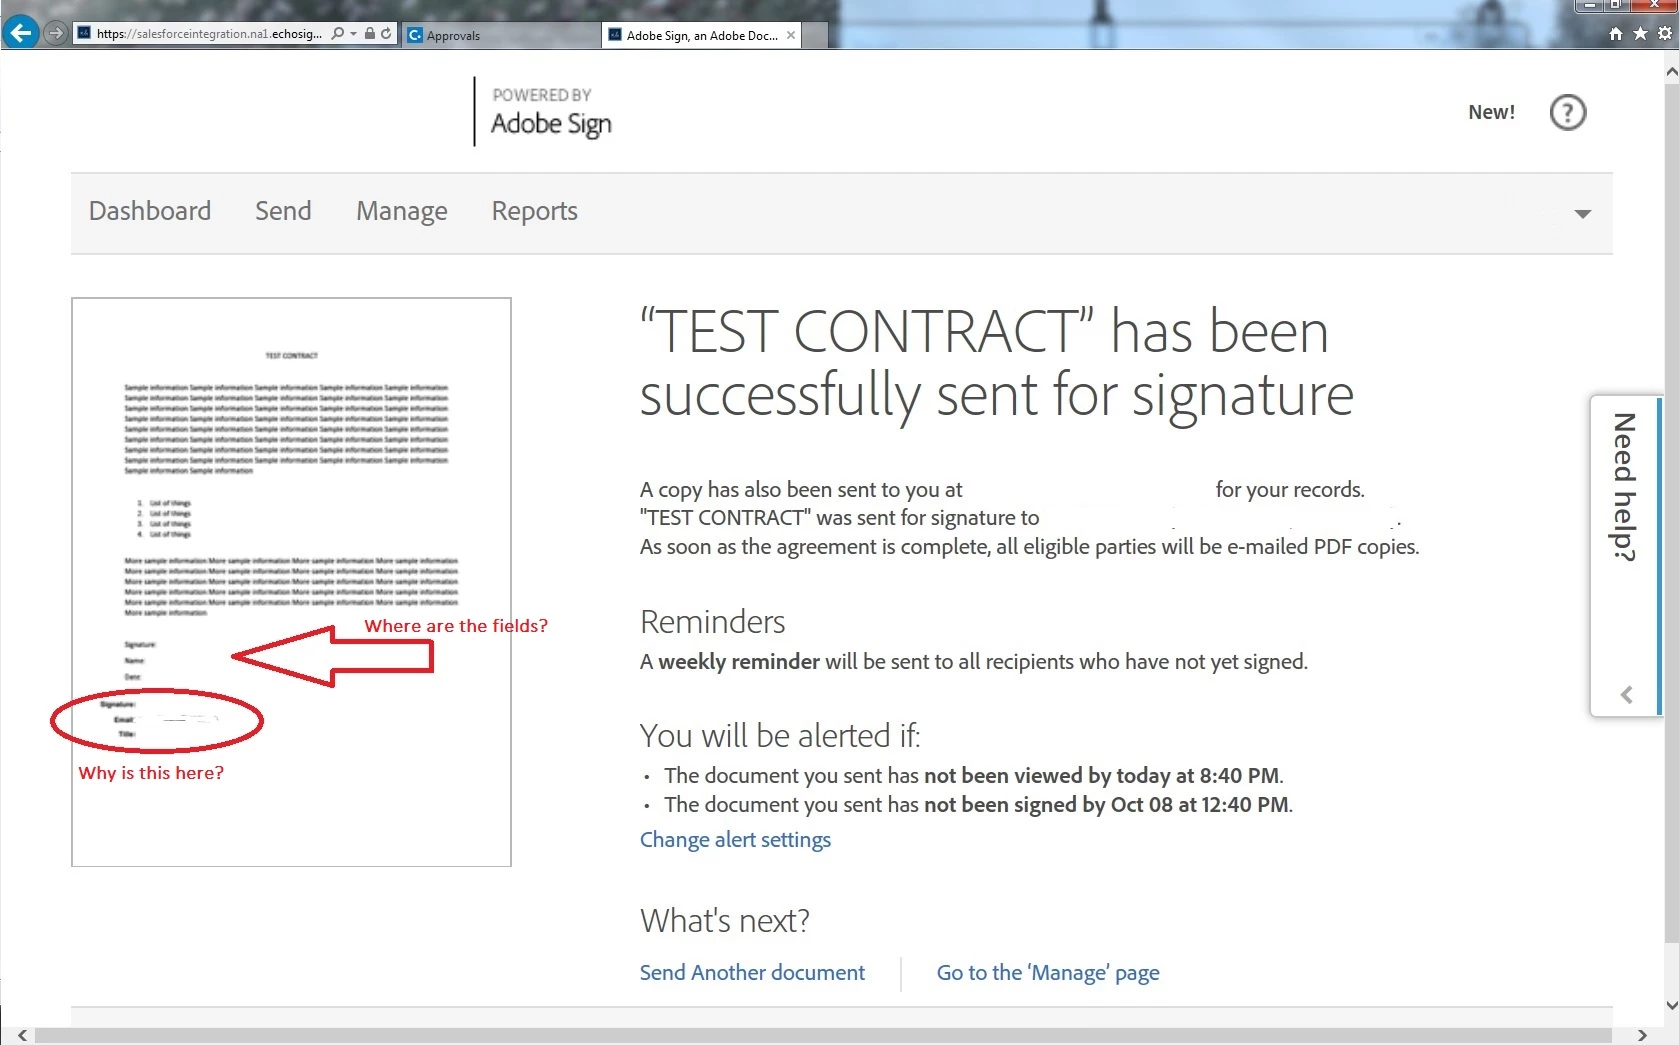The width and height of the screenshot is (1679, 1045).
Task: Open the Send menu item
Action: click(x=283, y=211)
